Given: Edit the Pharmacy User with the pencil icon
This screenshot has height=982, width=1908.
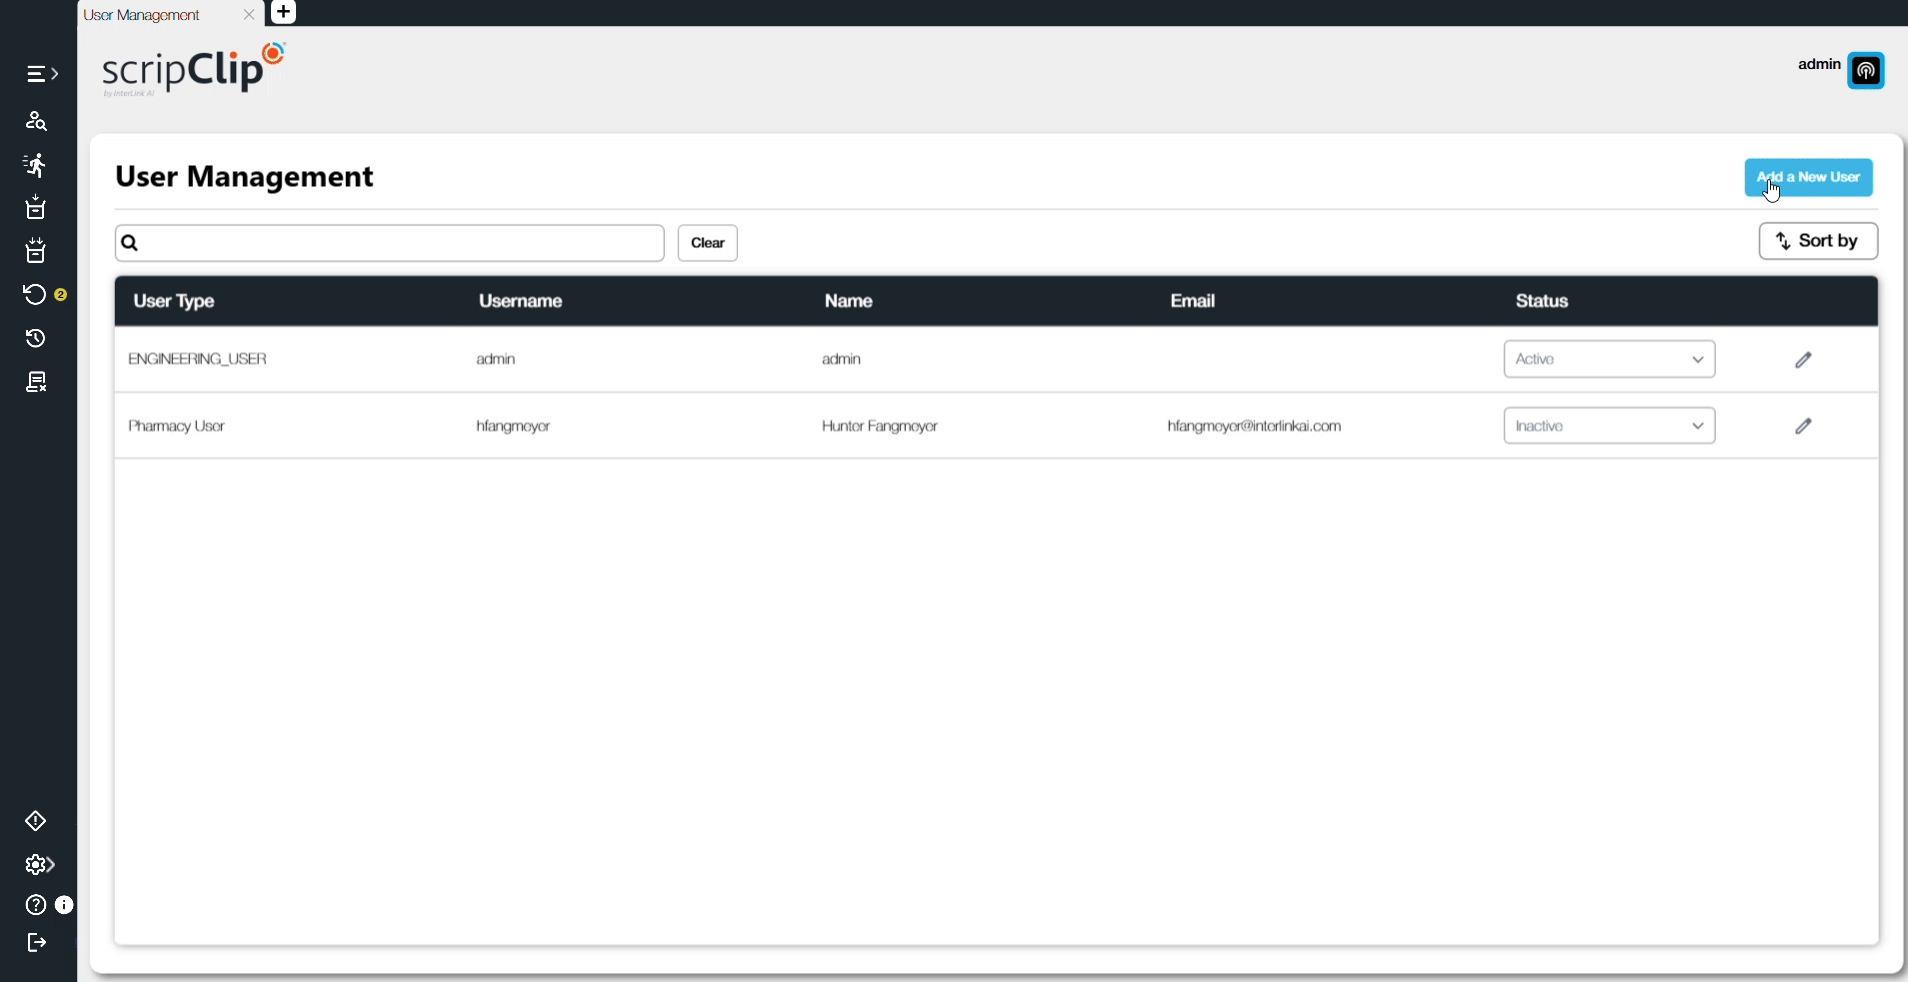Looking at the screenshot, I should pos(1804,425).
